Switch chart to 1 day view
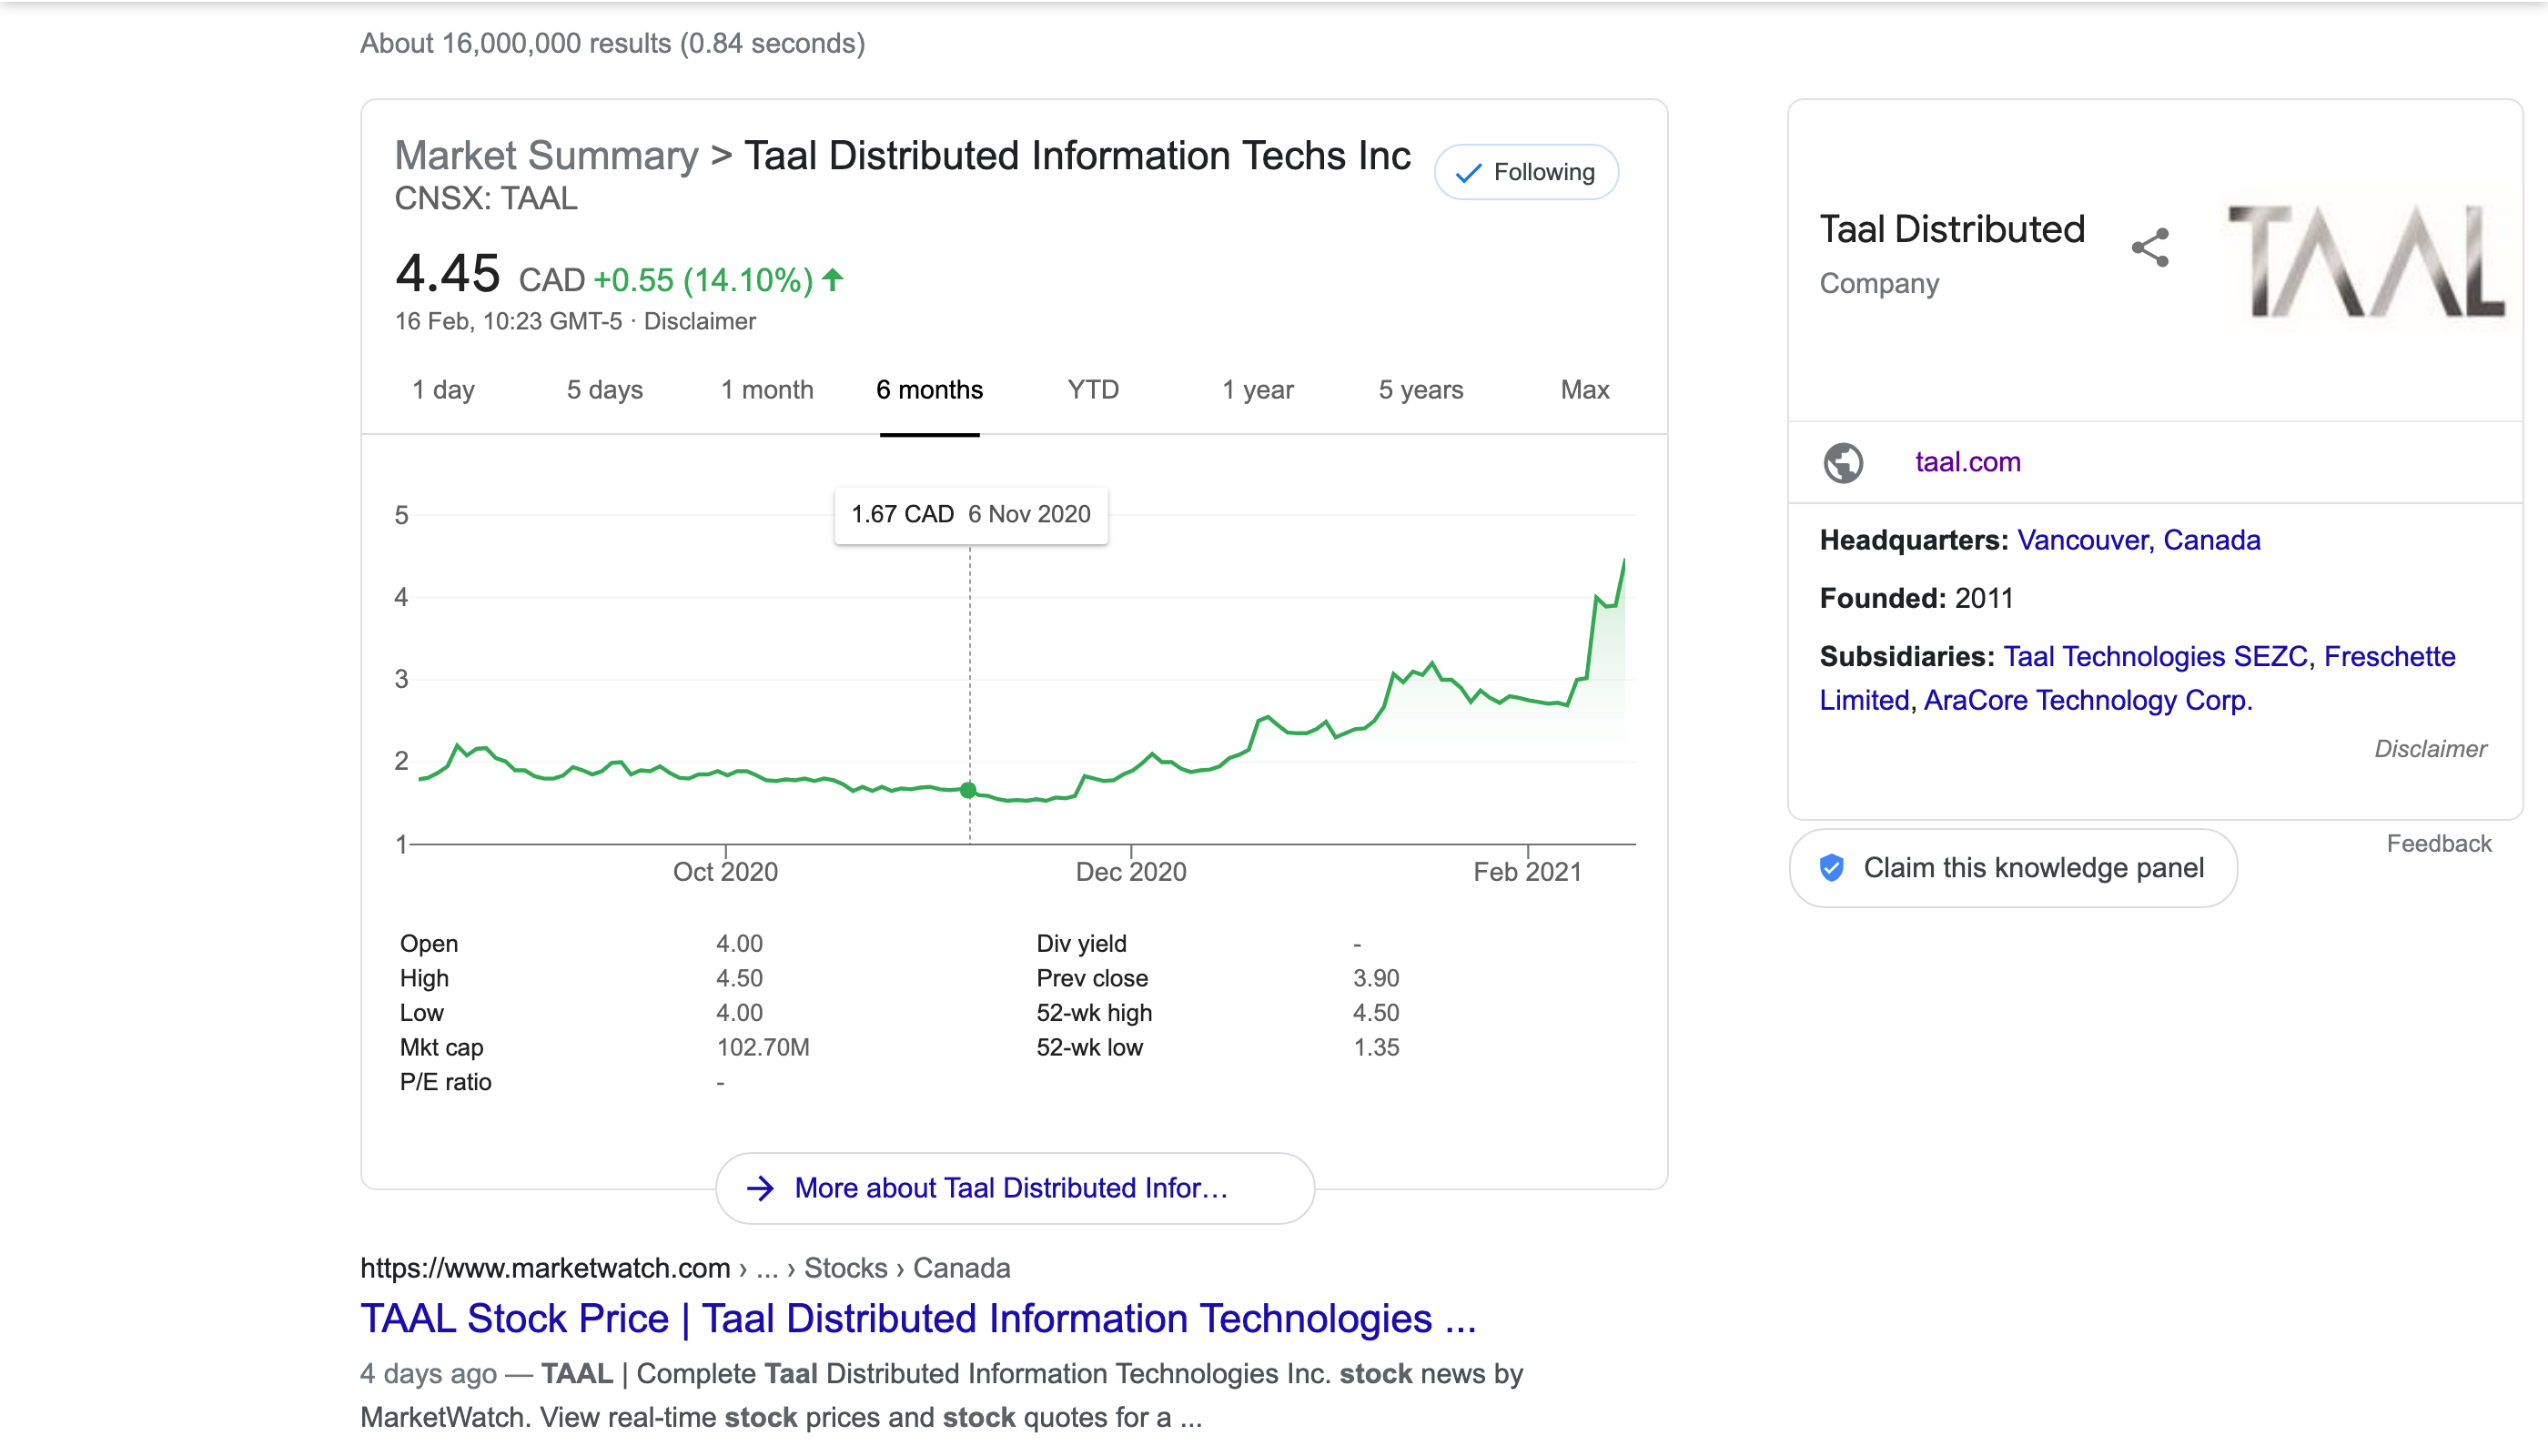 tap(443, 389)
